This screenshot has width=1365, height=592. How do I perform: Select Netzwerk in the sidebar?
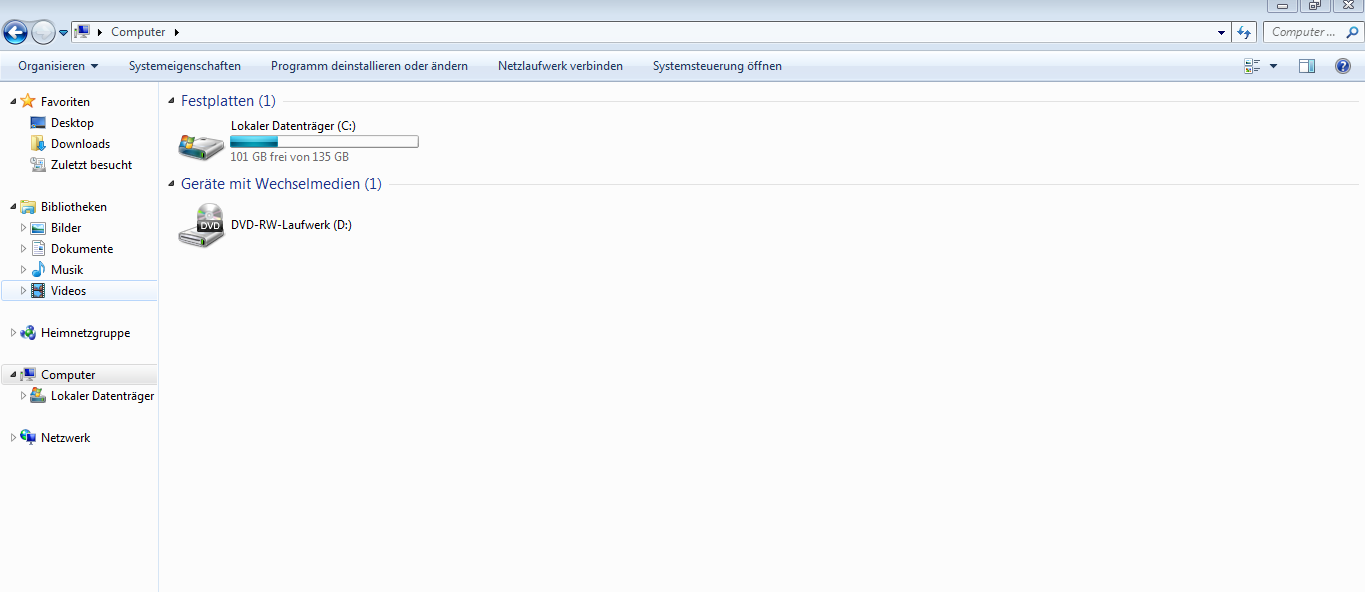click(x=65, y=438)
